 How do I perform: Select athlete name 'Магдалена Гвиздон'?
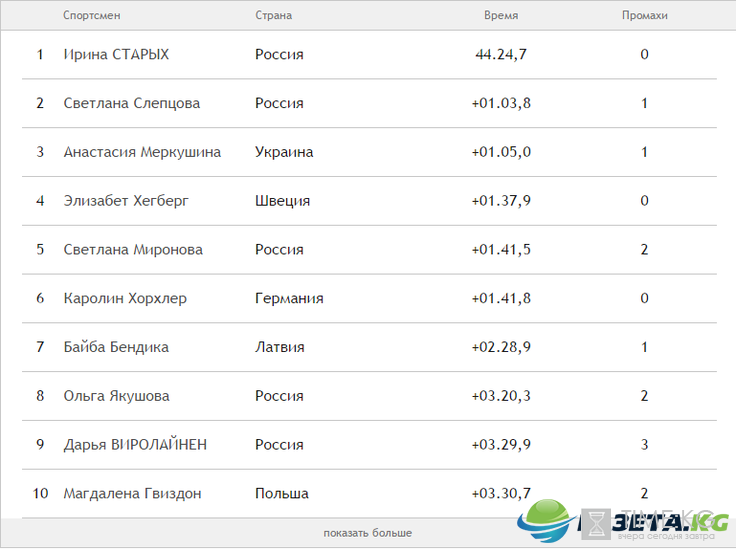tap(132, 494)
